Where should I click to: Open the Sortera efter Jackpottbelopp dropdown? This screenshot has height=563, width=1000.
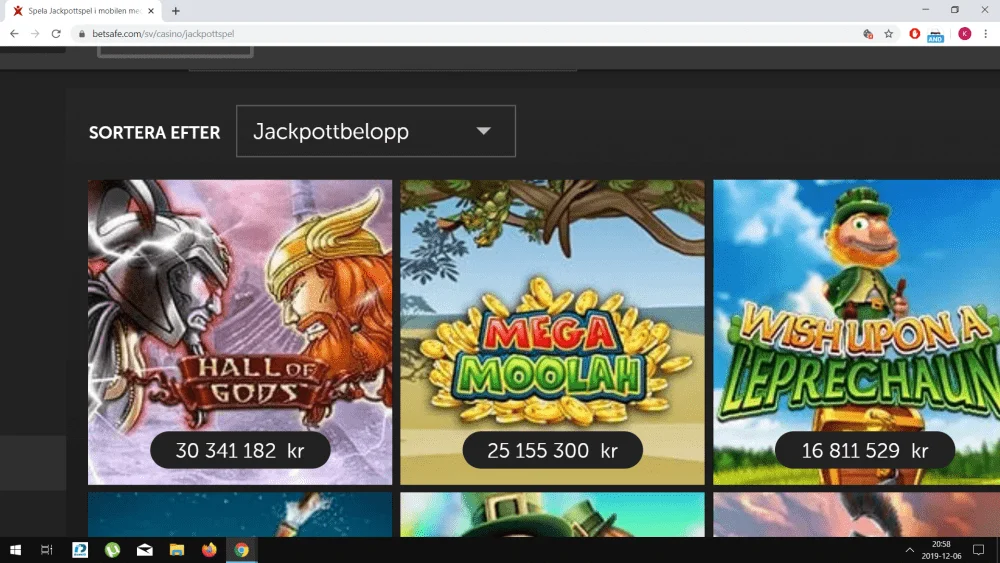376,131
